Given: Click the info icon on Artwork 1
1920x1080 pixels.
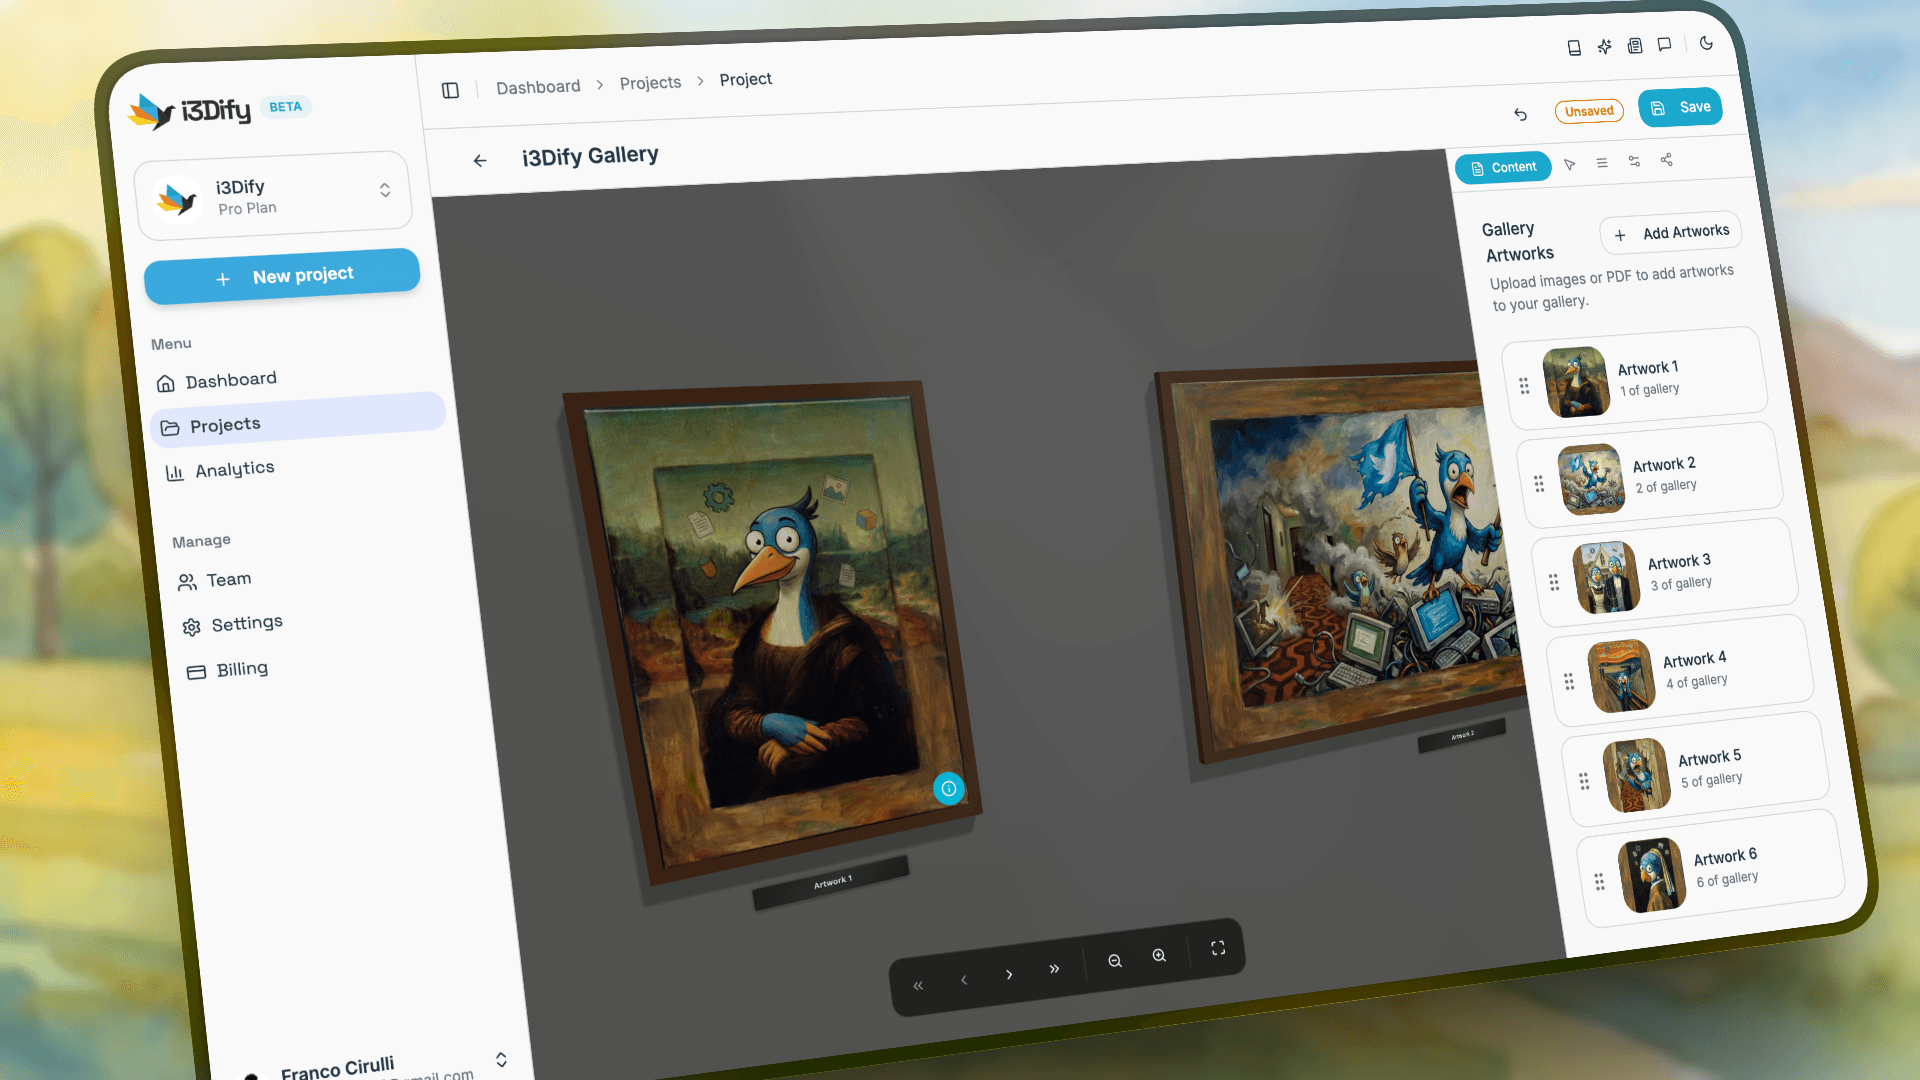Looking at the screenshot, I should click(949, 788).
